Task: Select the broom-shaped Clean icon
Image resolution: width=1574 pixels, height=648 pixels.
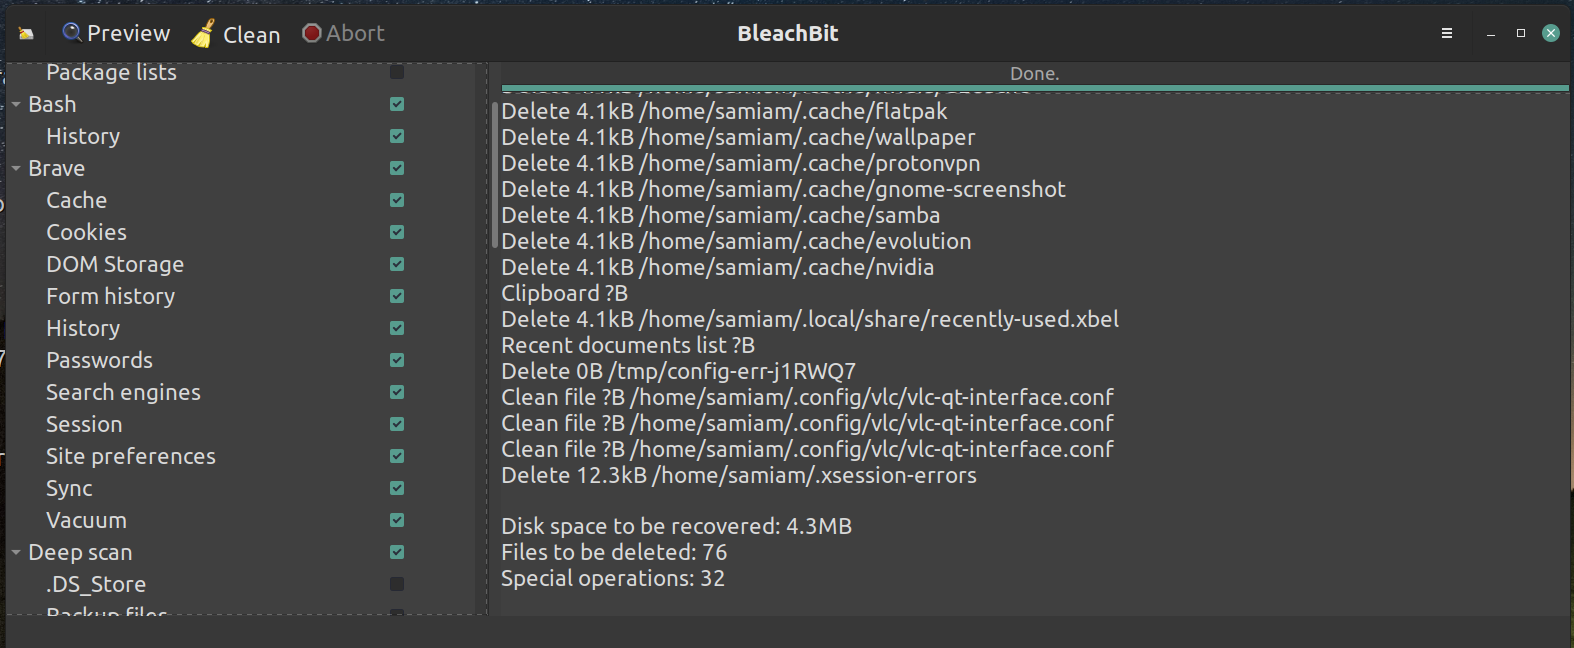Action: (x=200, y=32)
